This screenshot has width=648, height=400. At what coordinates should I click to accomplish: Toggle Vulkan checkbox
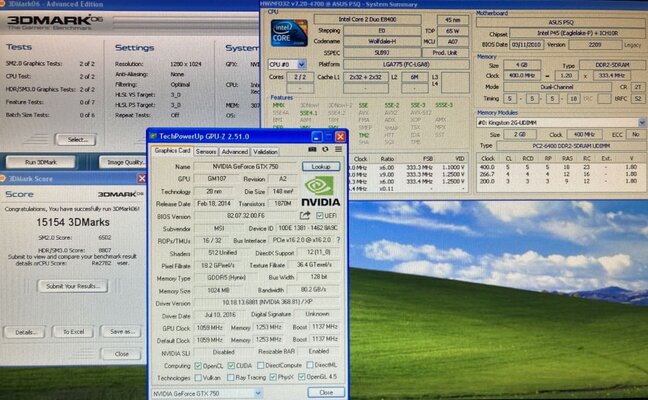pos(198,378)
